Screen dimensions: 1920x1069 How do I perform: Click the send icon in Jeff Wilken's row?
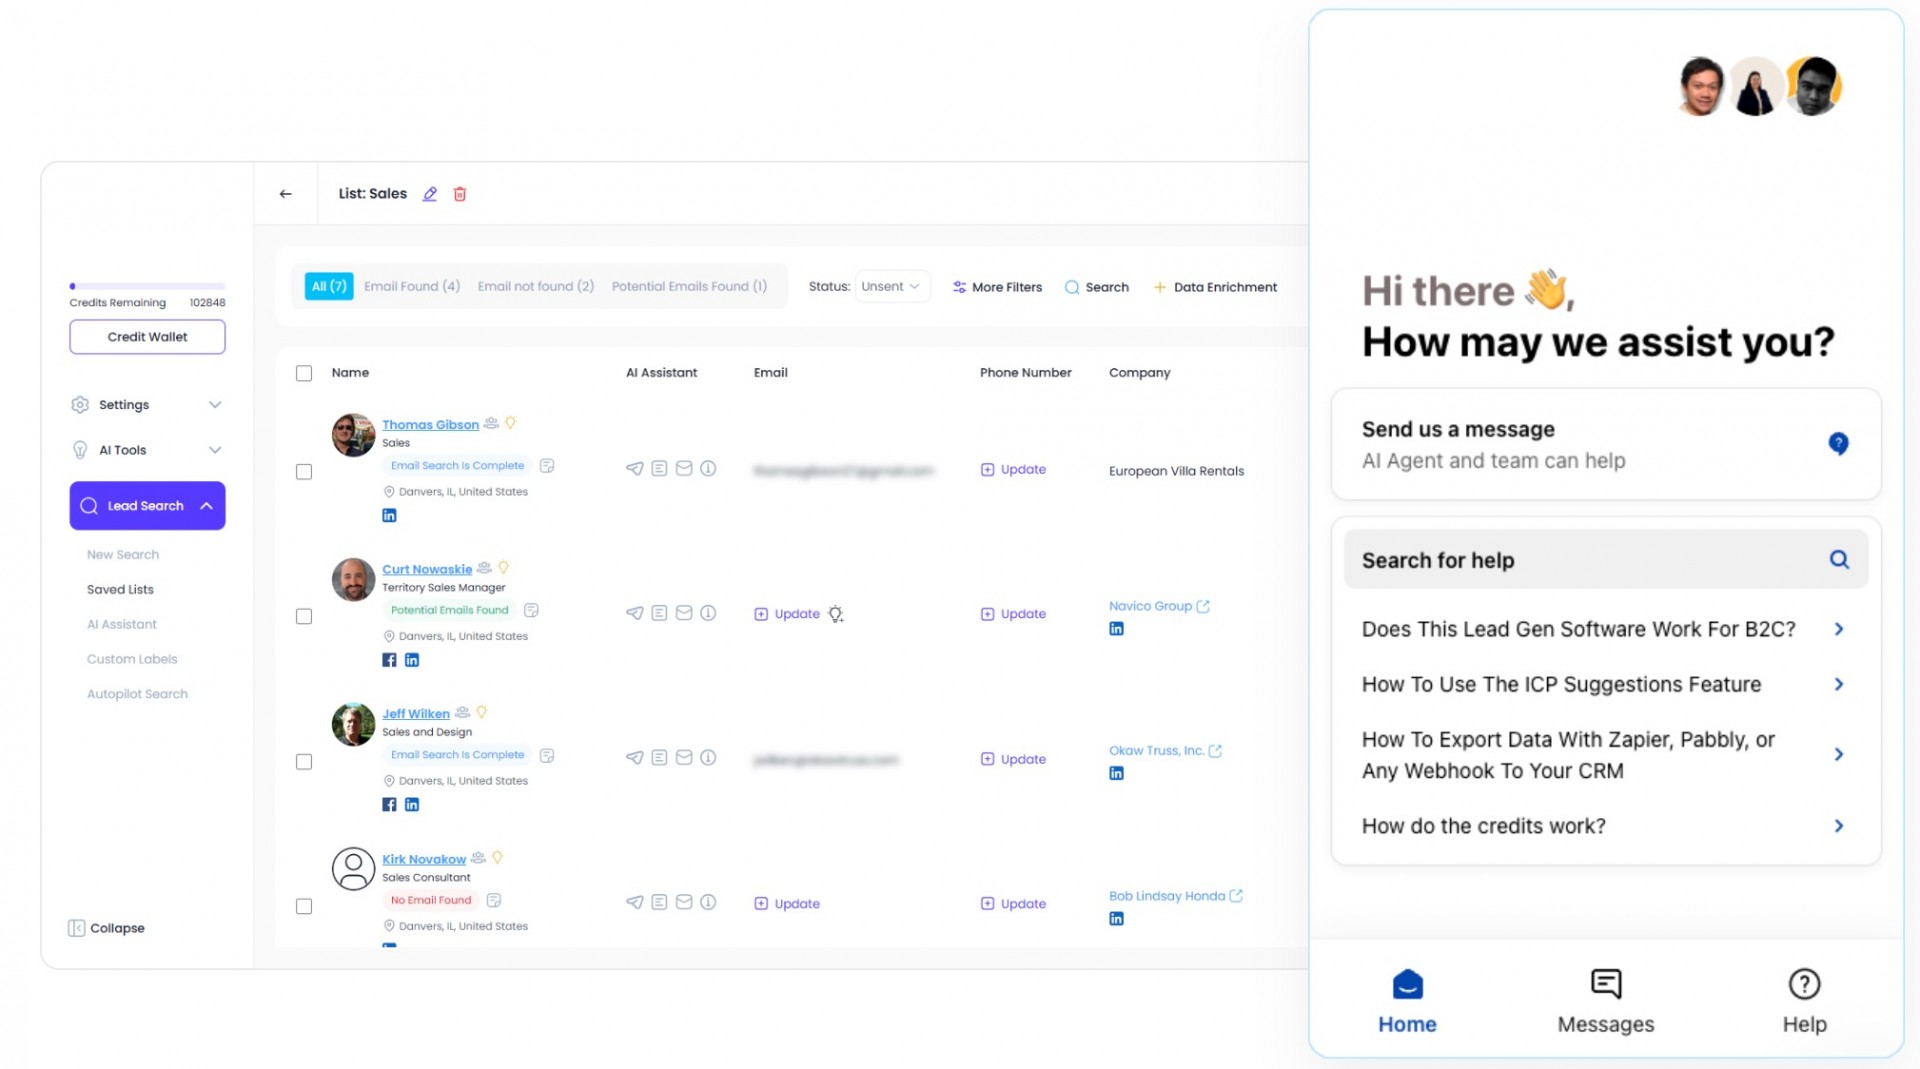coord(635,758)
